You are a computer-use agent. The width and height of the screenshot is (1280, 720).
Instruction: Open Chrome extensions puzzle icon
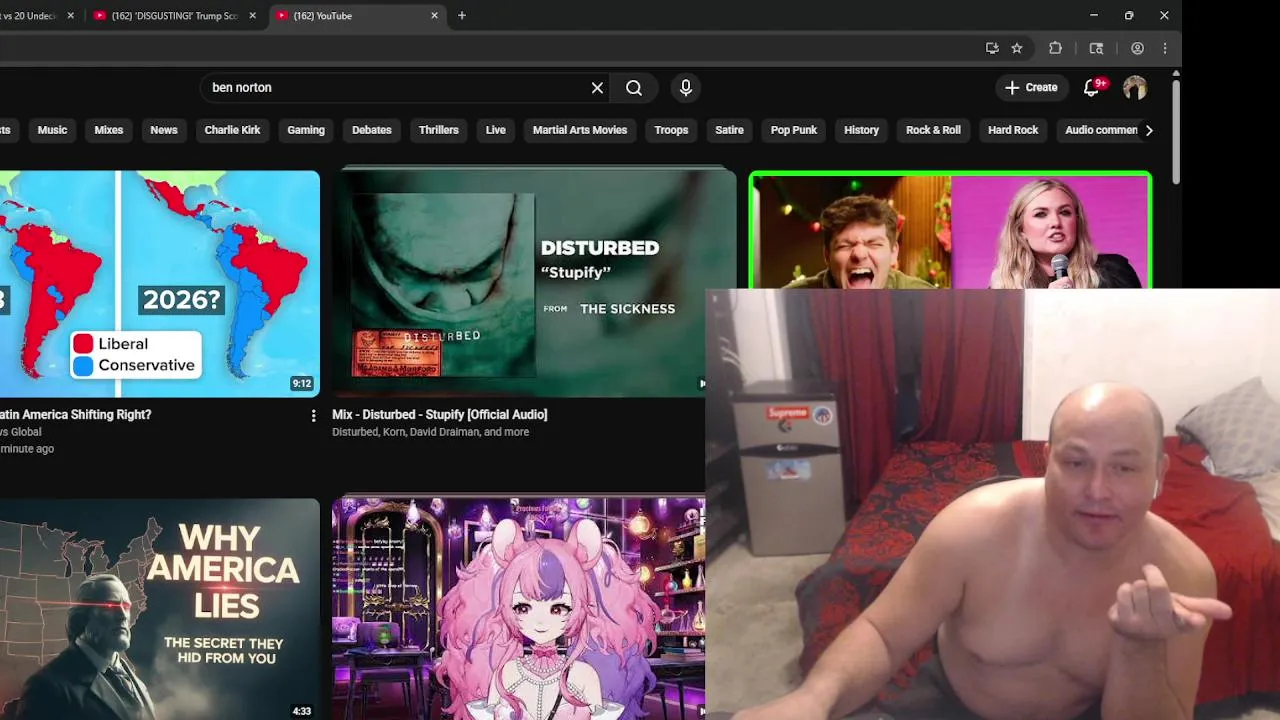(1055, 48)
